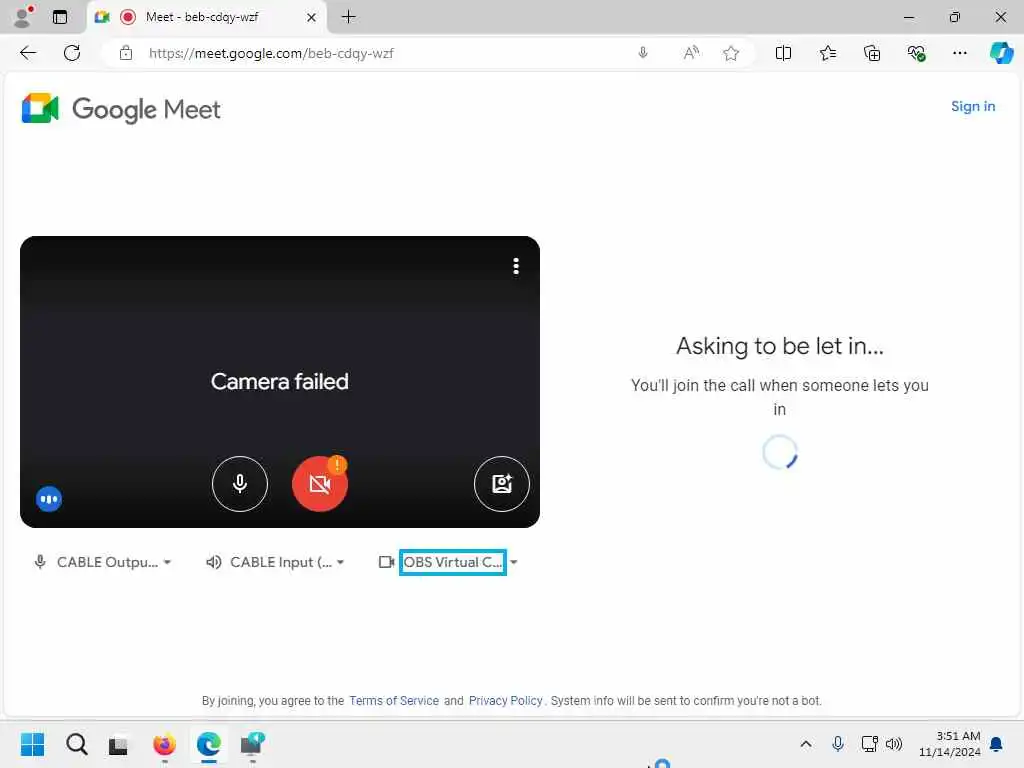This screenshot has width=1024, height=768.
Task: Open split screen view
Action: click(x=783, y=53)
